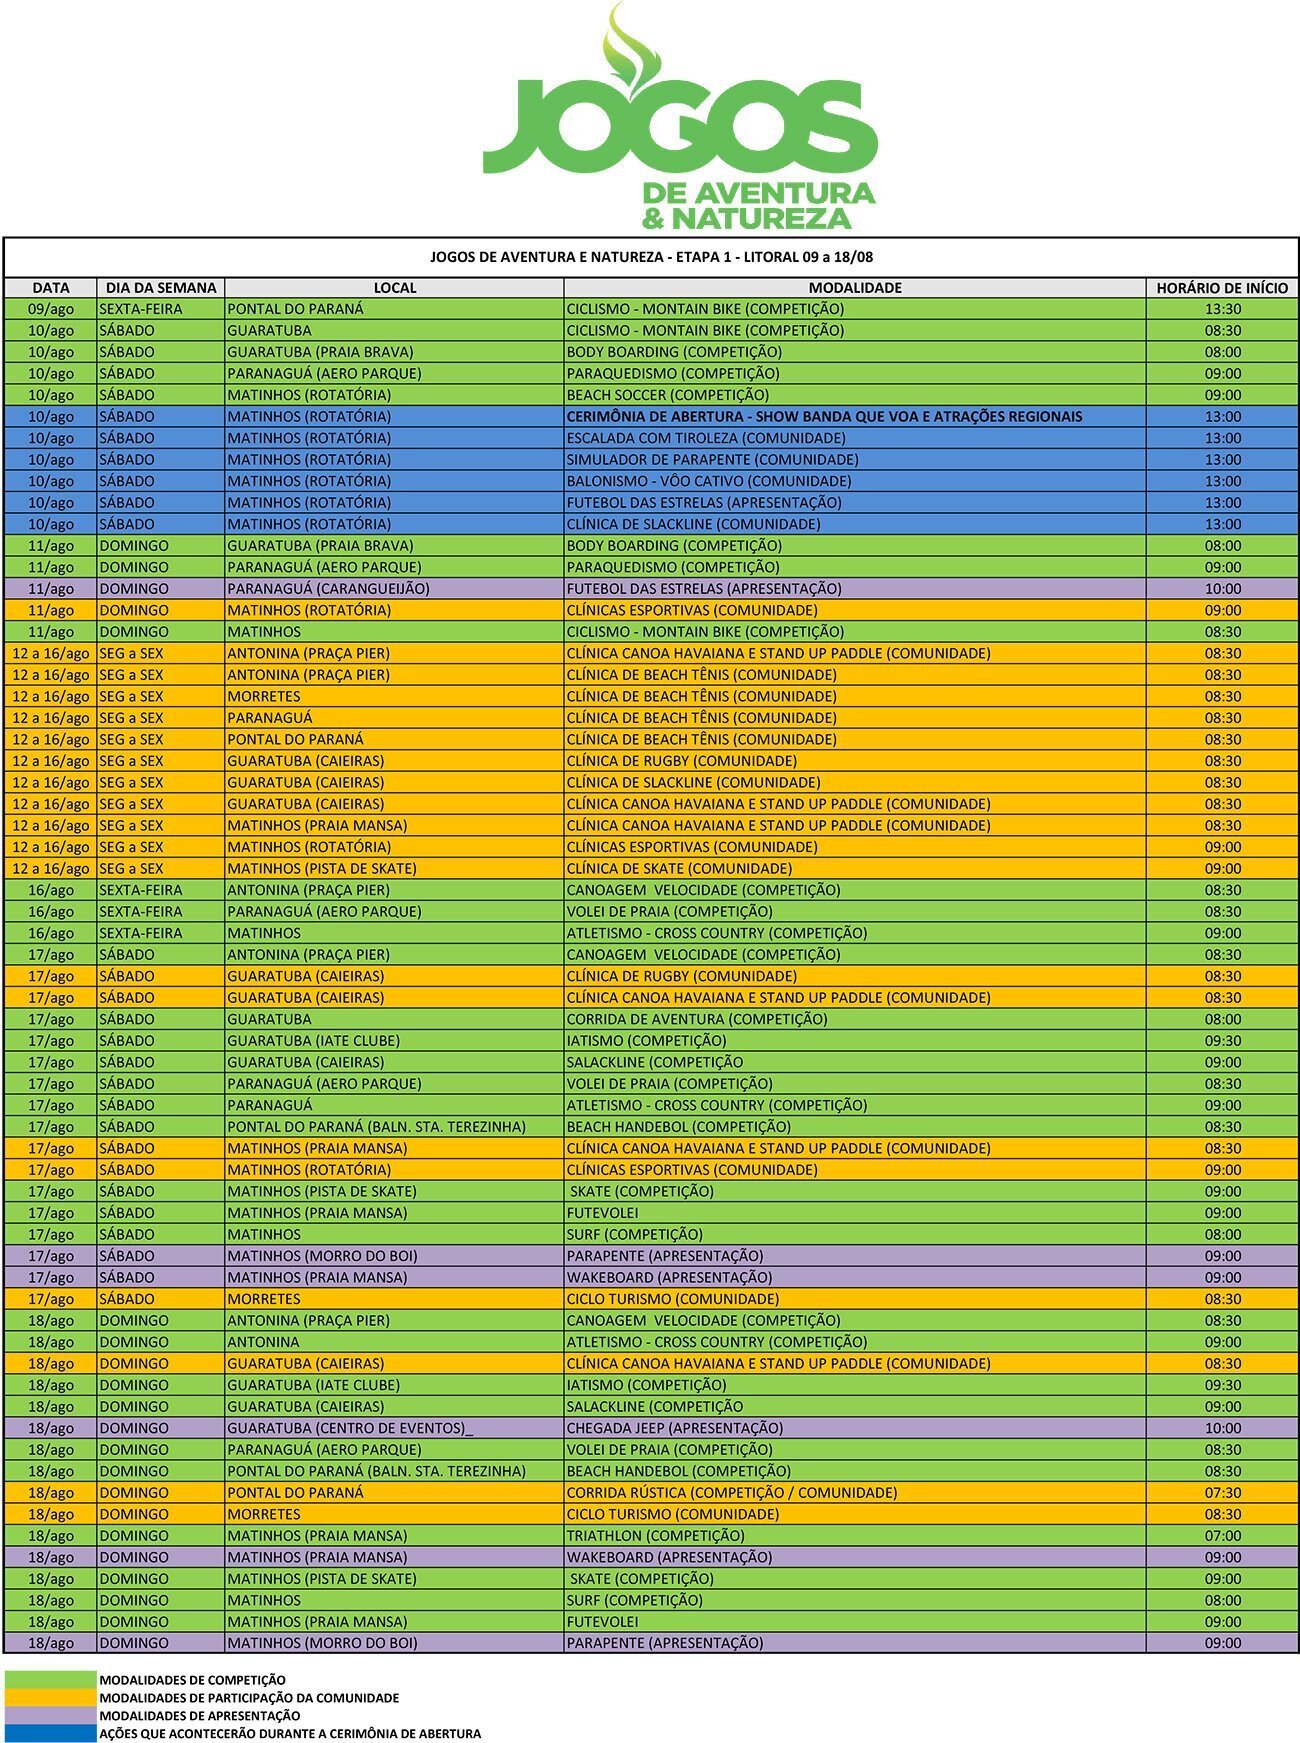1300x1743 pixels.
Task: Select the '09/ago' date cell
Action: coord(51,309)
